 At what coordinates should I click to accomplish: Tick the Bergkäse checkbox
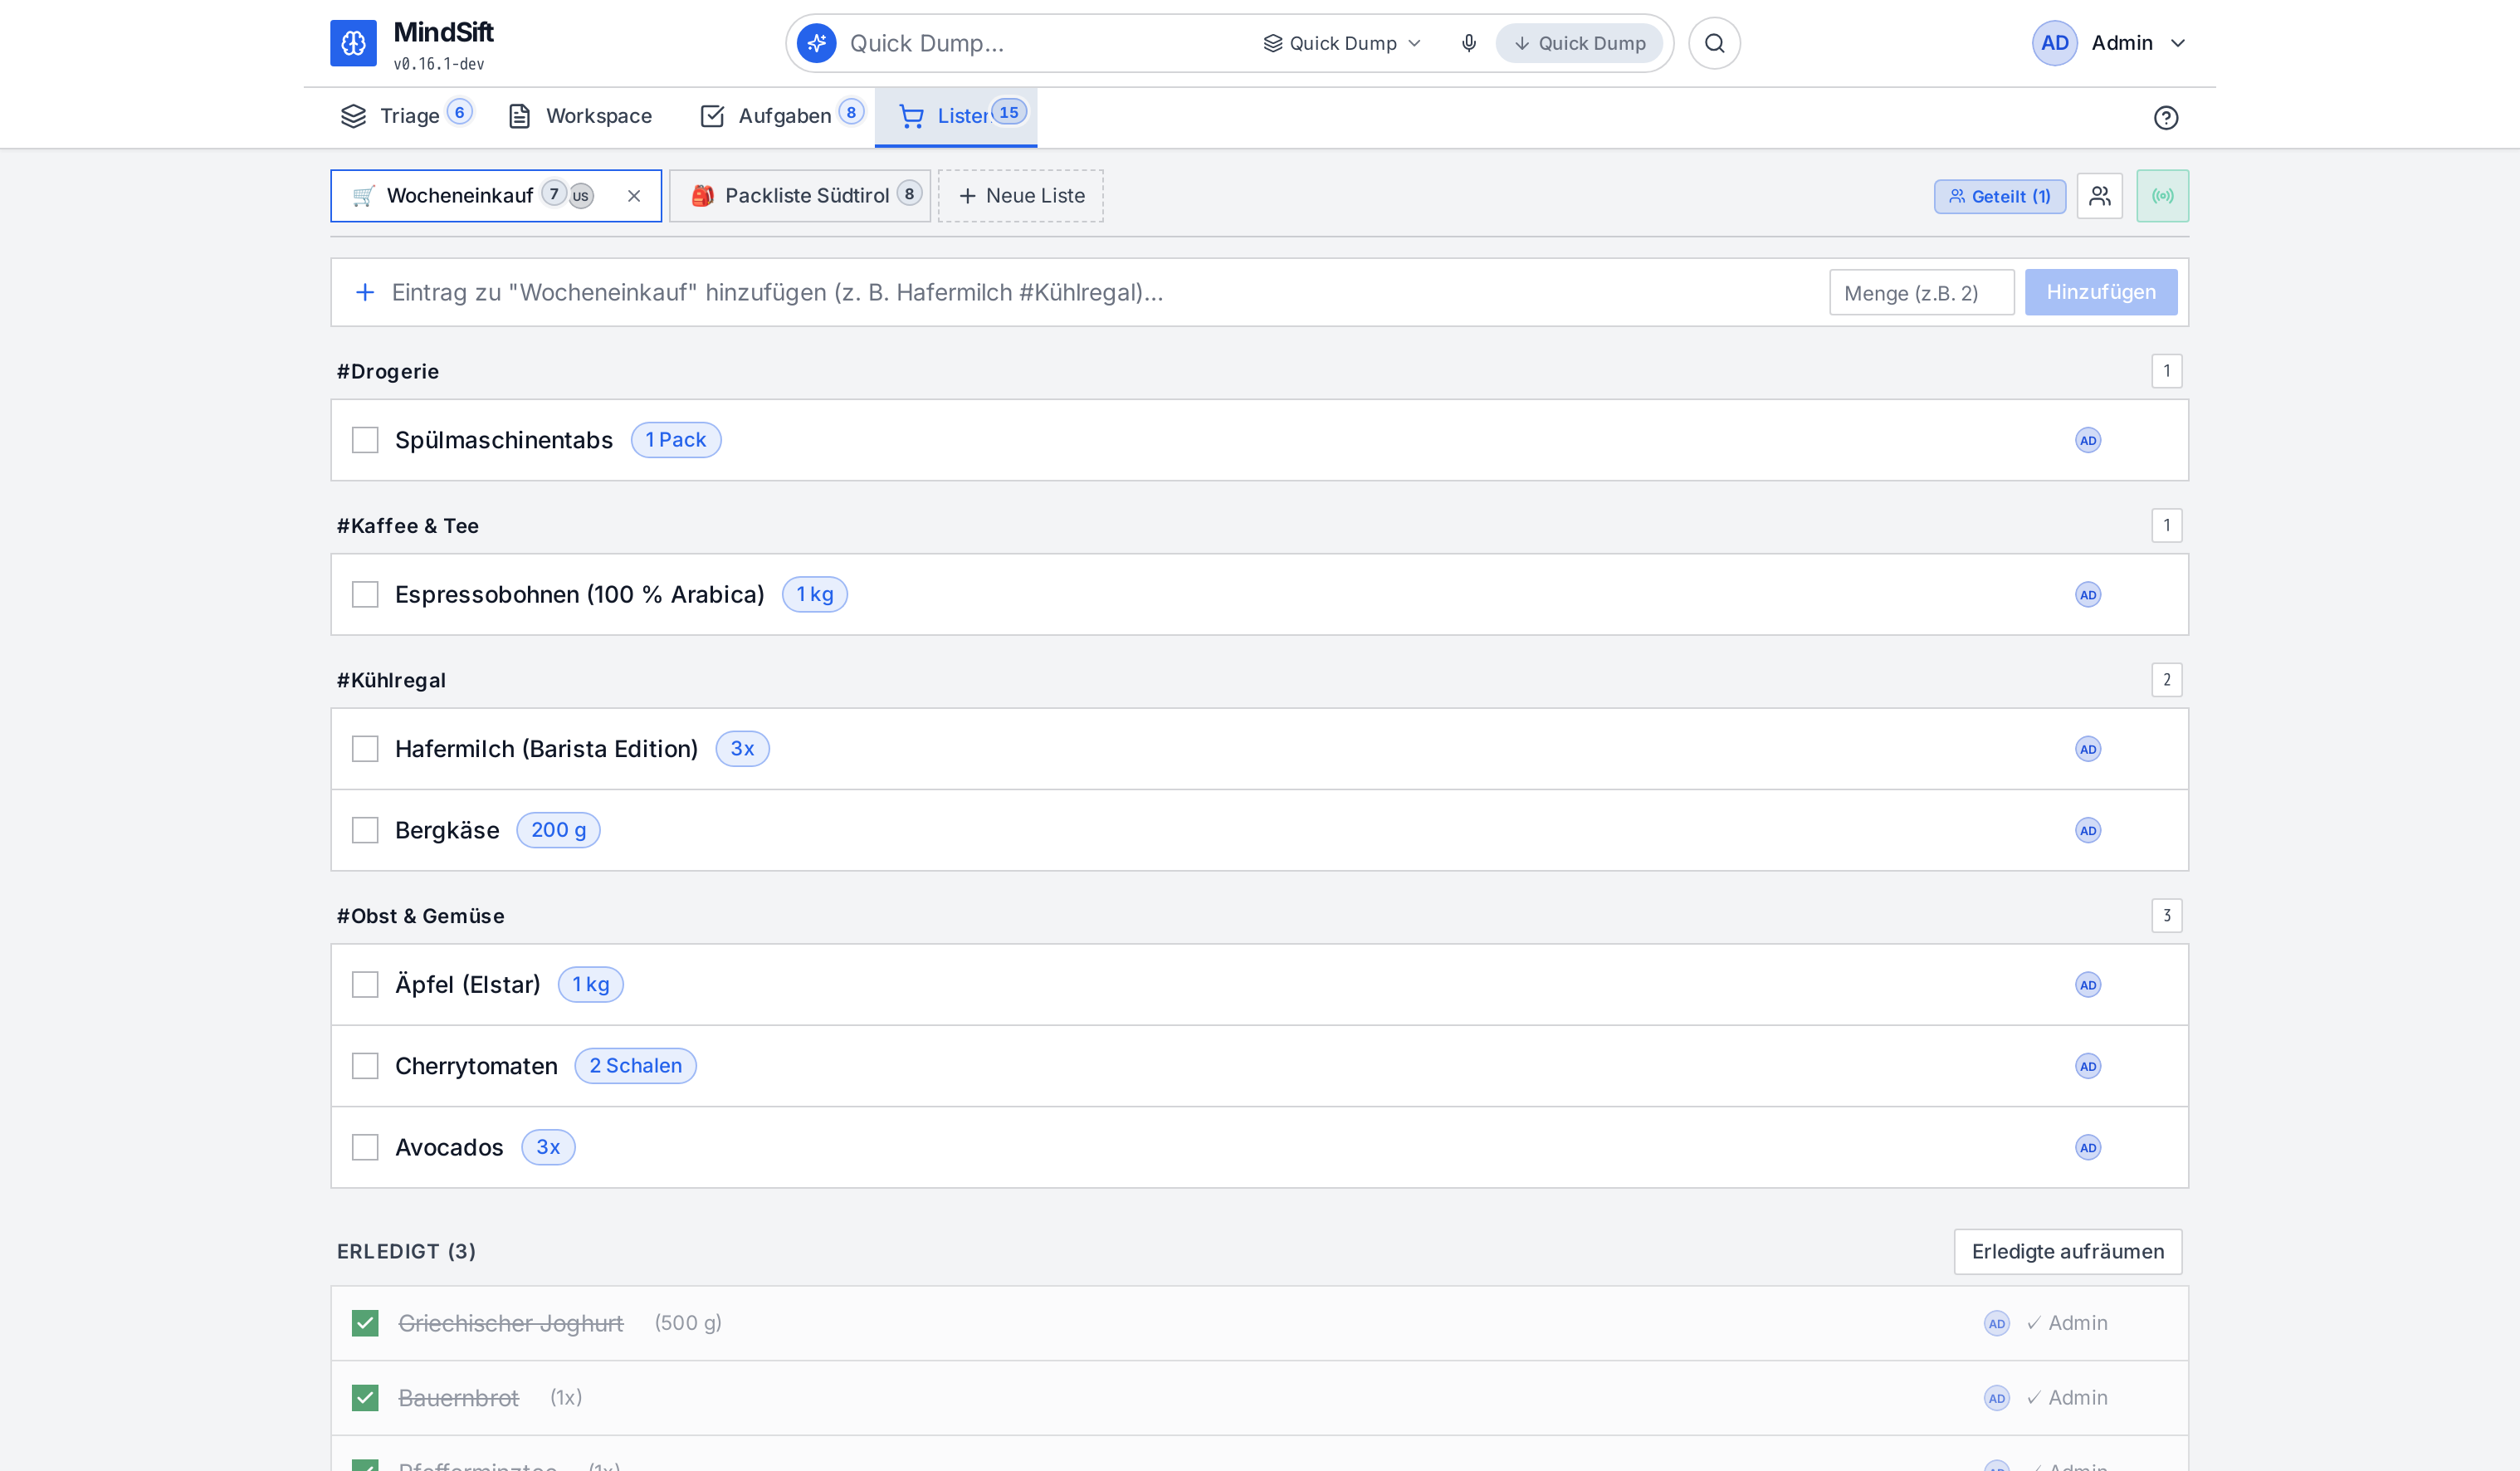[365, 830]
